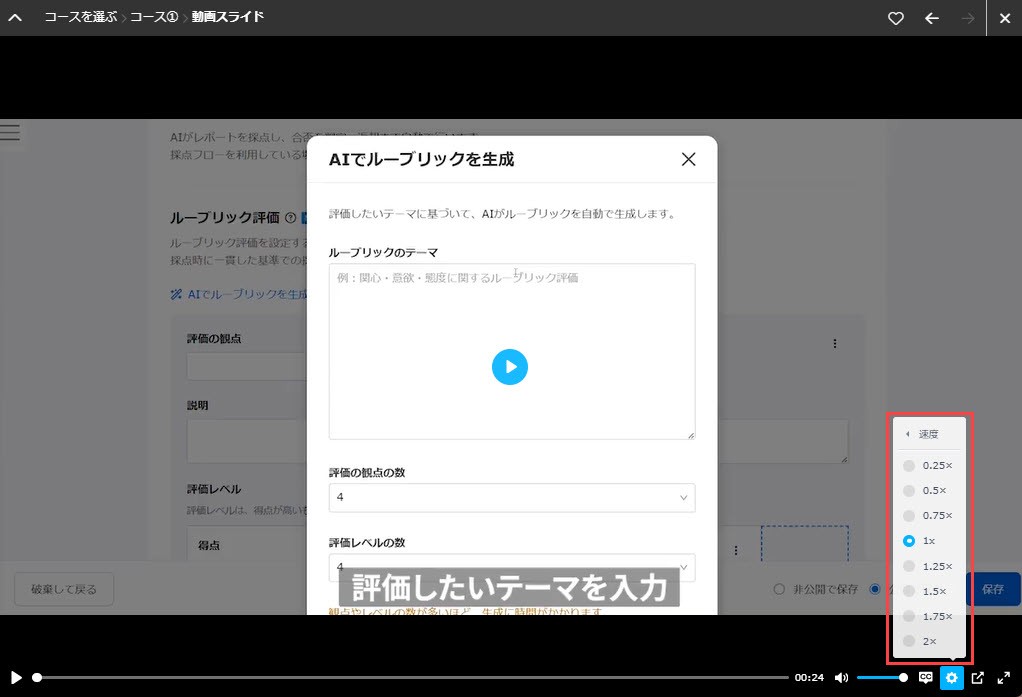Open the 評価の観点の数 dropdown
The image size is (1022, 697).
[511, 497]
